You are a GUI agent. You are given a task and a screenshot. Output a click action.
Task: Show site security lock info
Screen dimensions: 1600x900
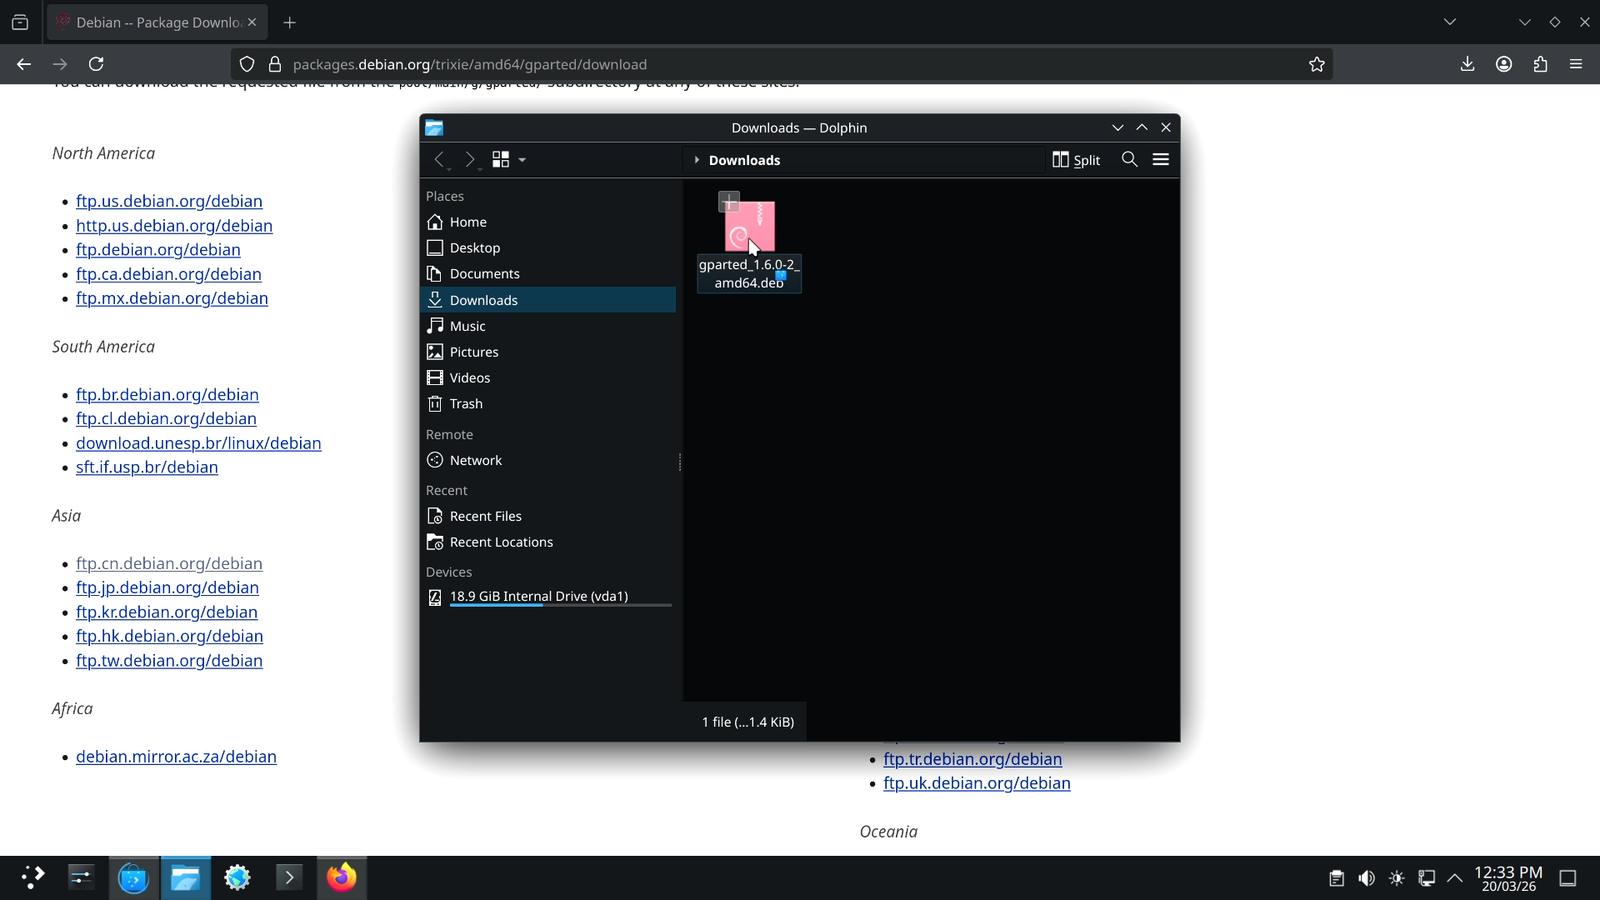pos(275,64)
